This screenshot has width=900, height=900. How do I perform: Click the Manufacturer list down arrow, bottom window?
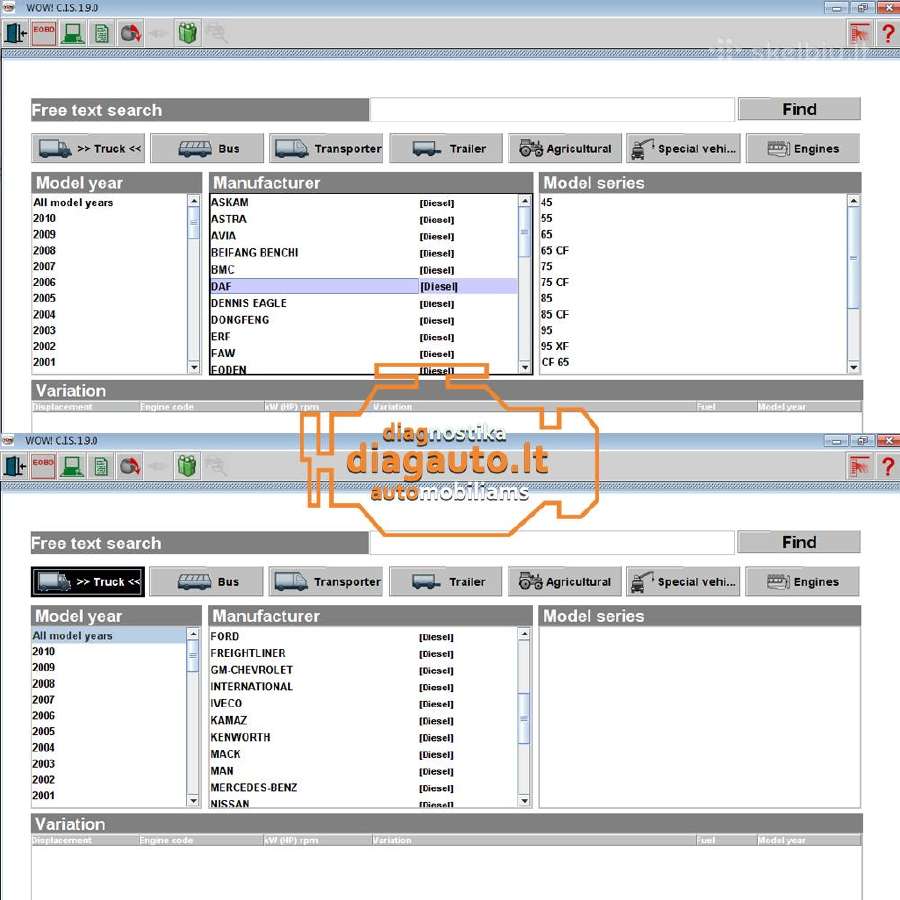524,801
